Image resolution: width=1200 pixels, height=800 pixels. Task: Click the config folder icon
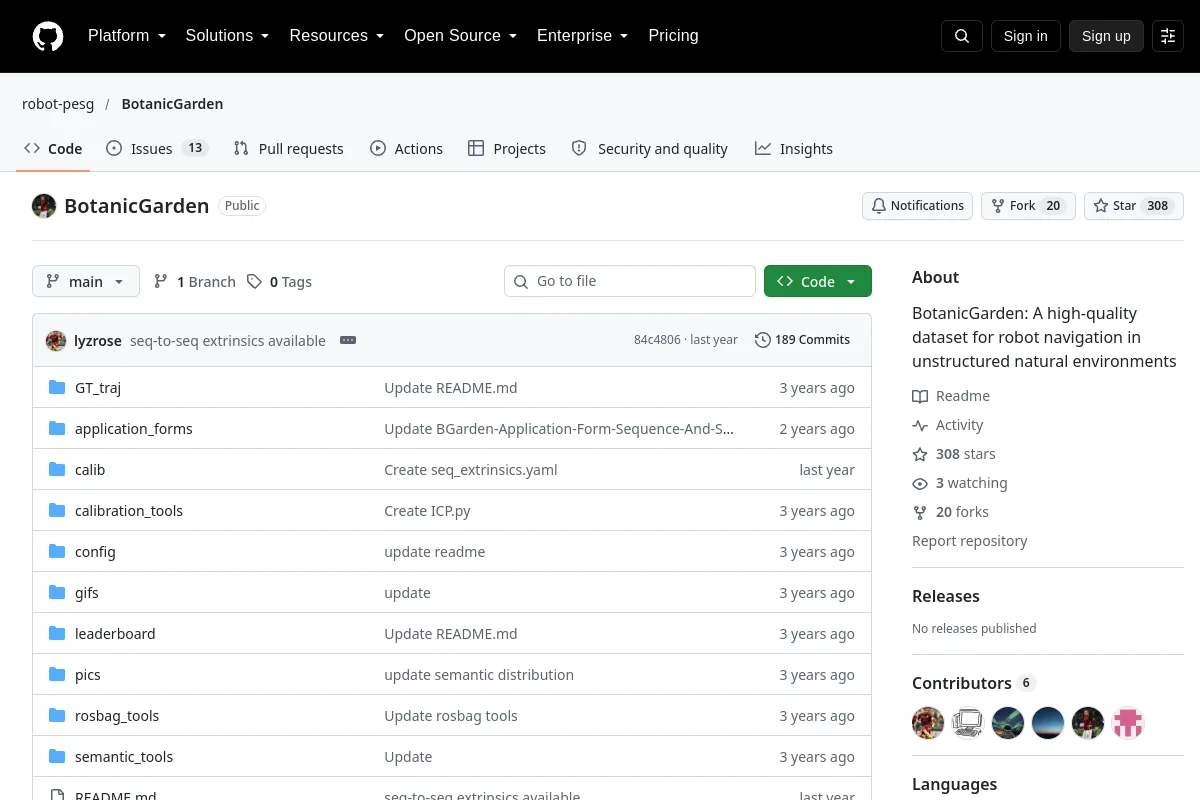pyautogui.click(x=57, y=552)
